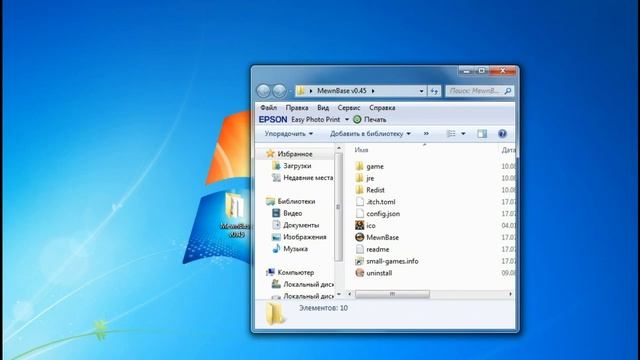Select the .itch.toml file name
640x360 pixels.
381,202
